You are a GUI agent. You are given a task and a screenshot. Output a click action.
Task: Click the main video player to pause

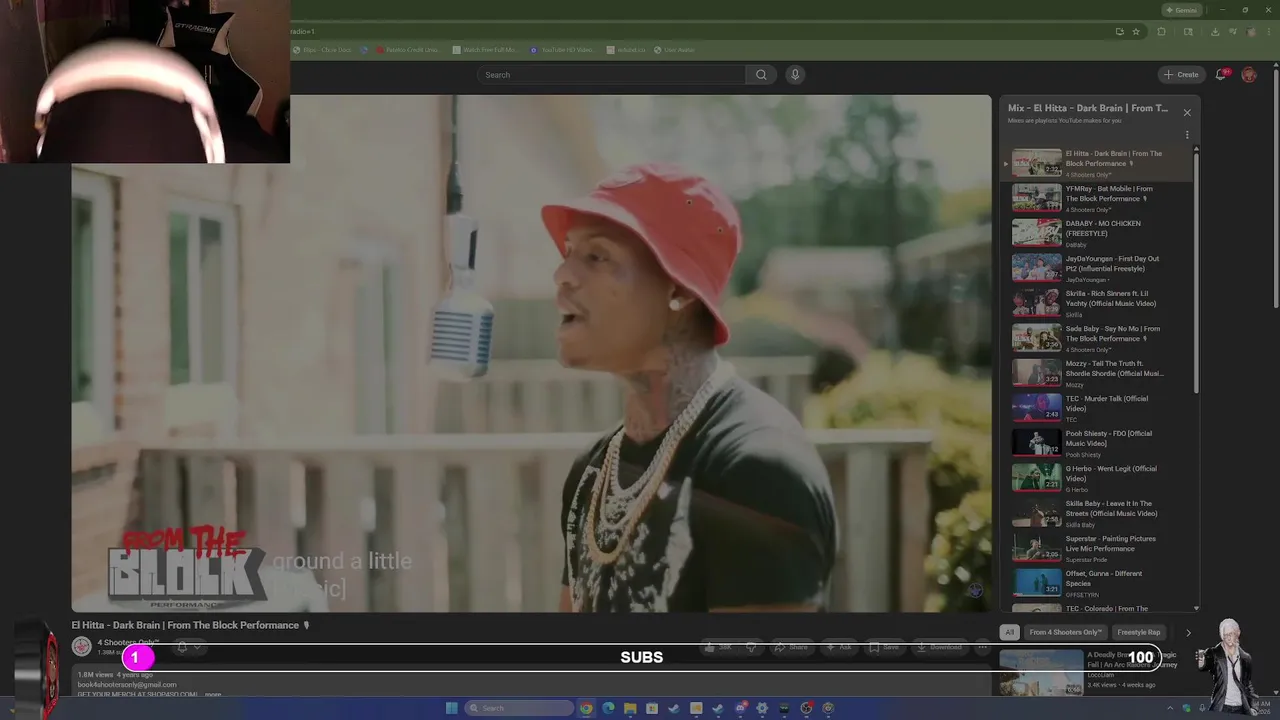tap(531, 353)
